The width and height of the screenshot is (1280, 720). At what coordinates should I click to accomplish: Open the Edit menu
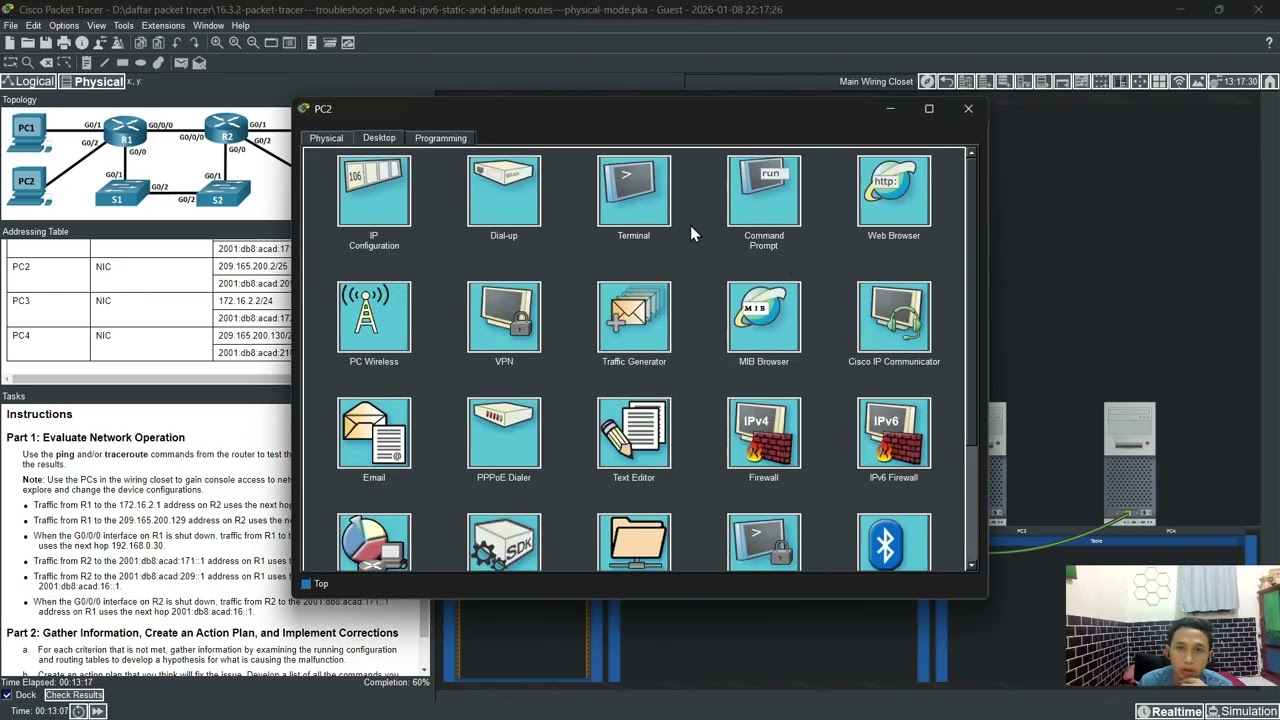[33, 26]
